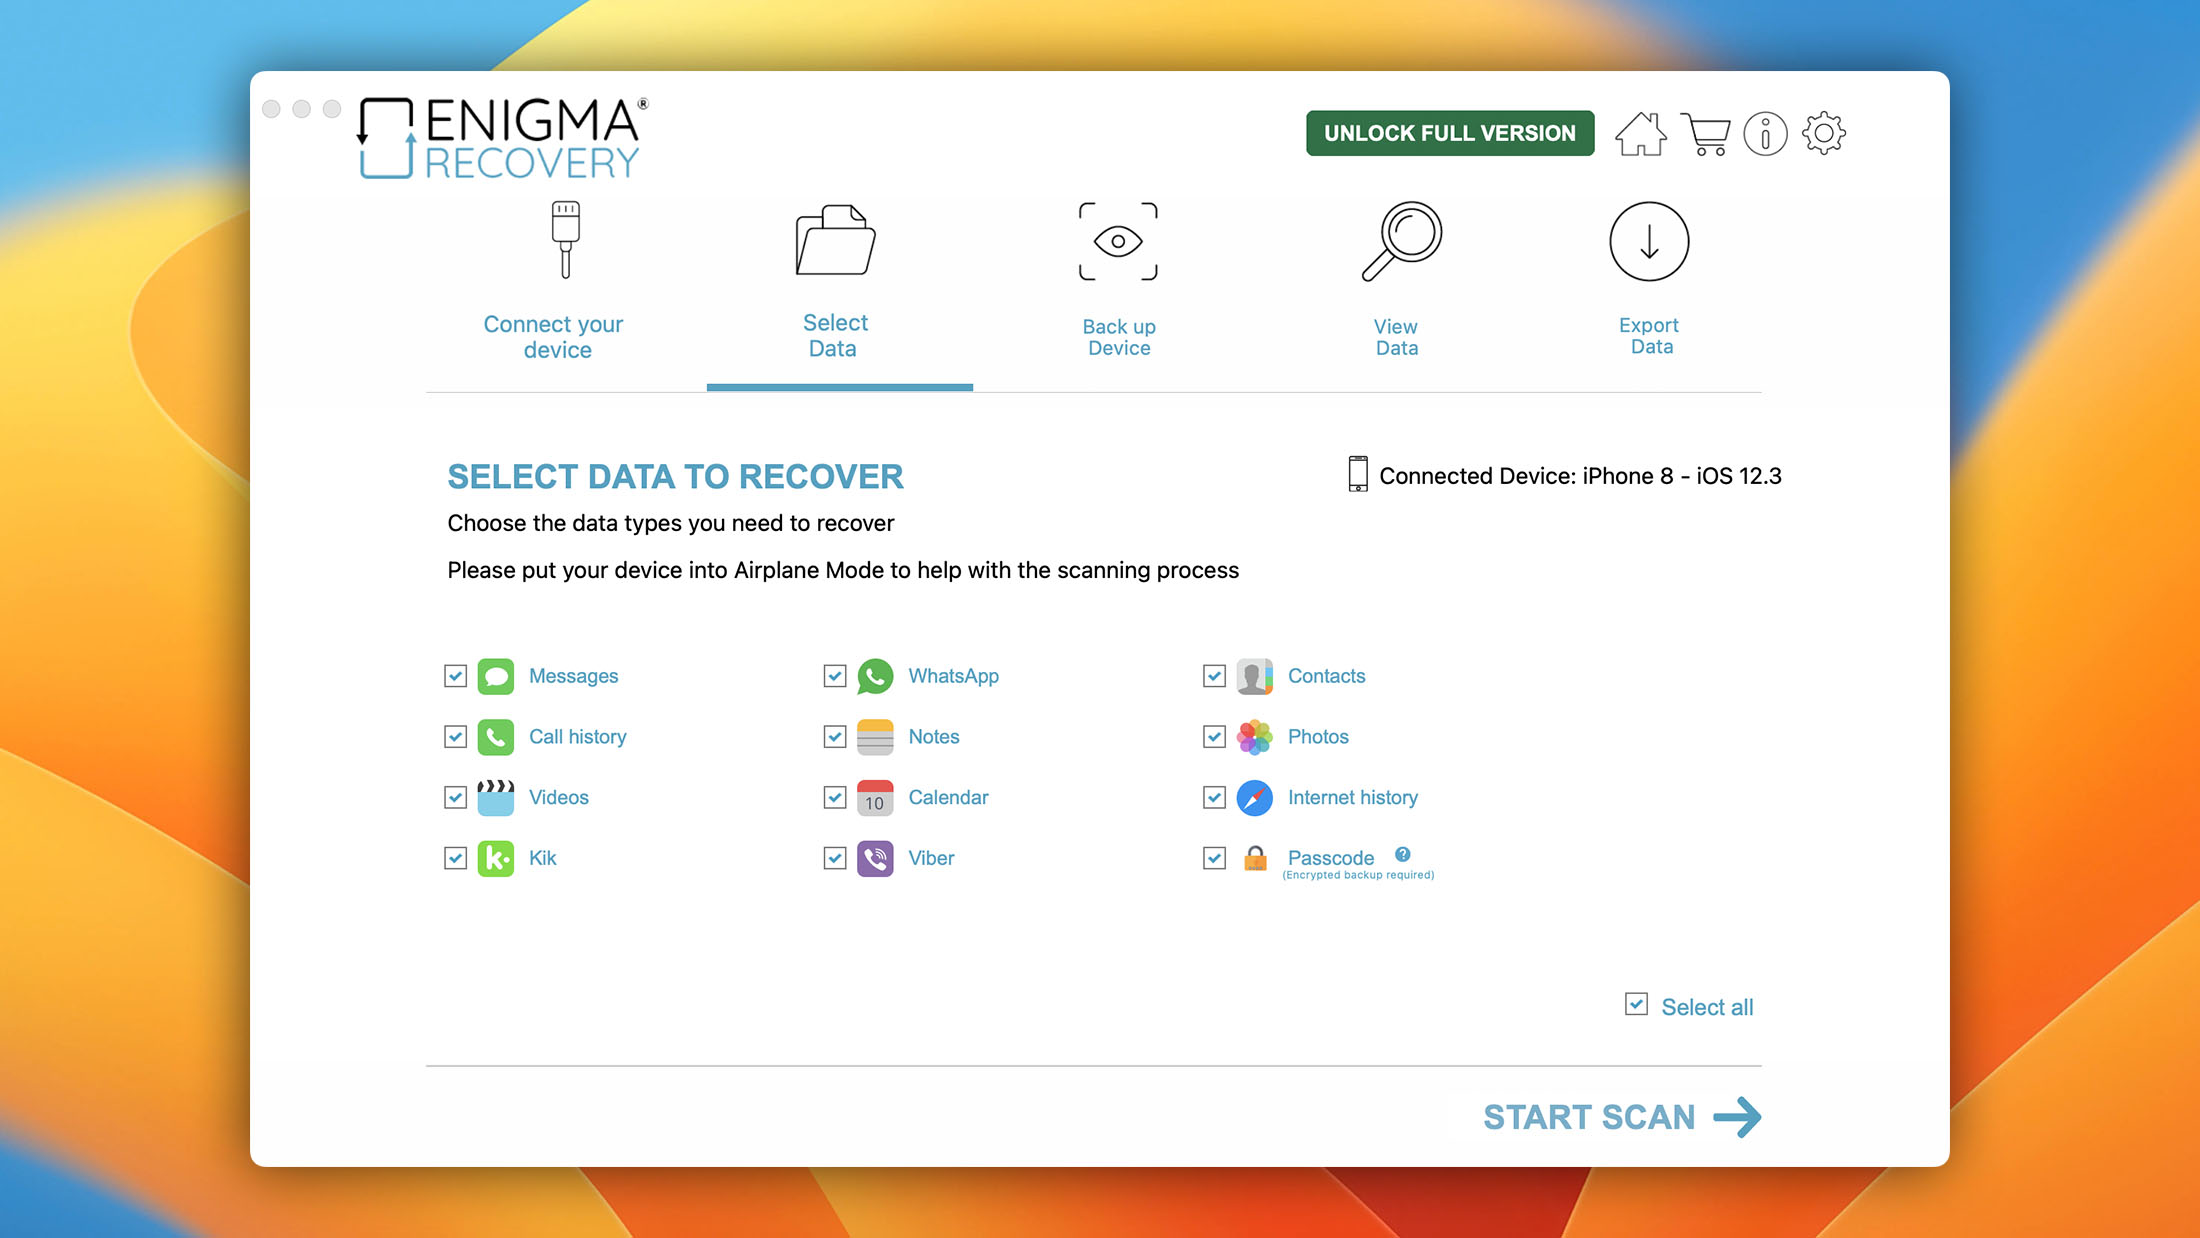The width and height of the screenshot is (2200, 1238).
Task: Click the window close button
Action: click(x=271, y=108)
